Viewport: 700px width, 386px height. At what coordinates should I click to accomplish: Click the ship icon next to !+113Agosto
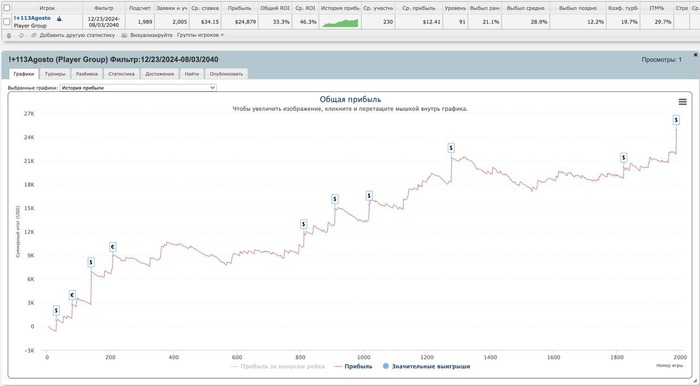click(59, 18)
